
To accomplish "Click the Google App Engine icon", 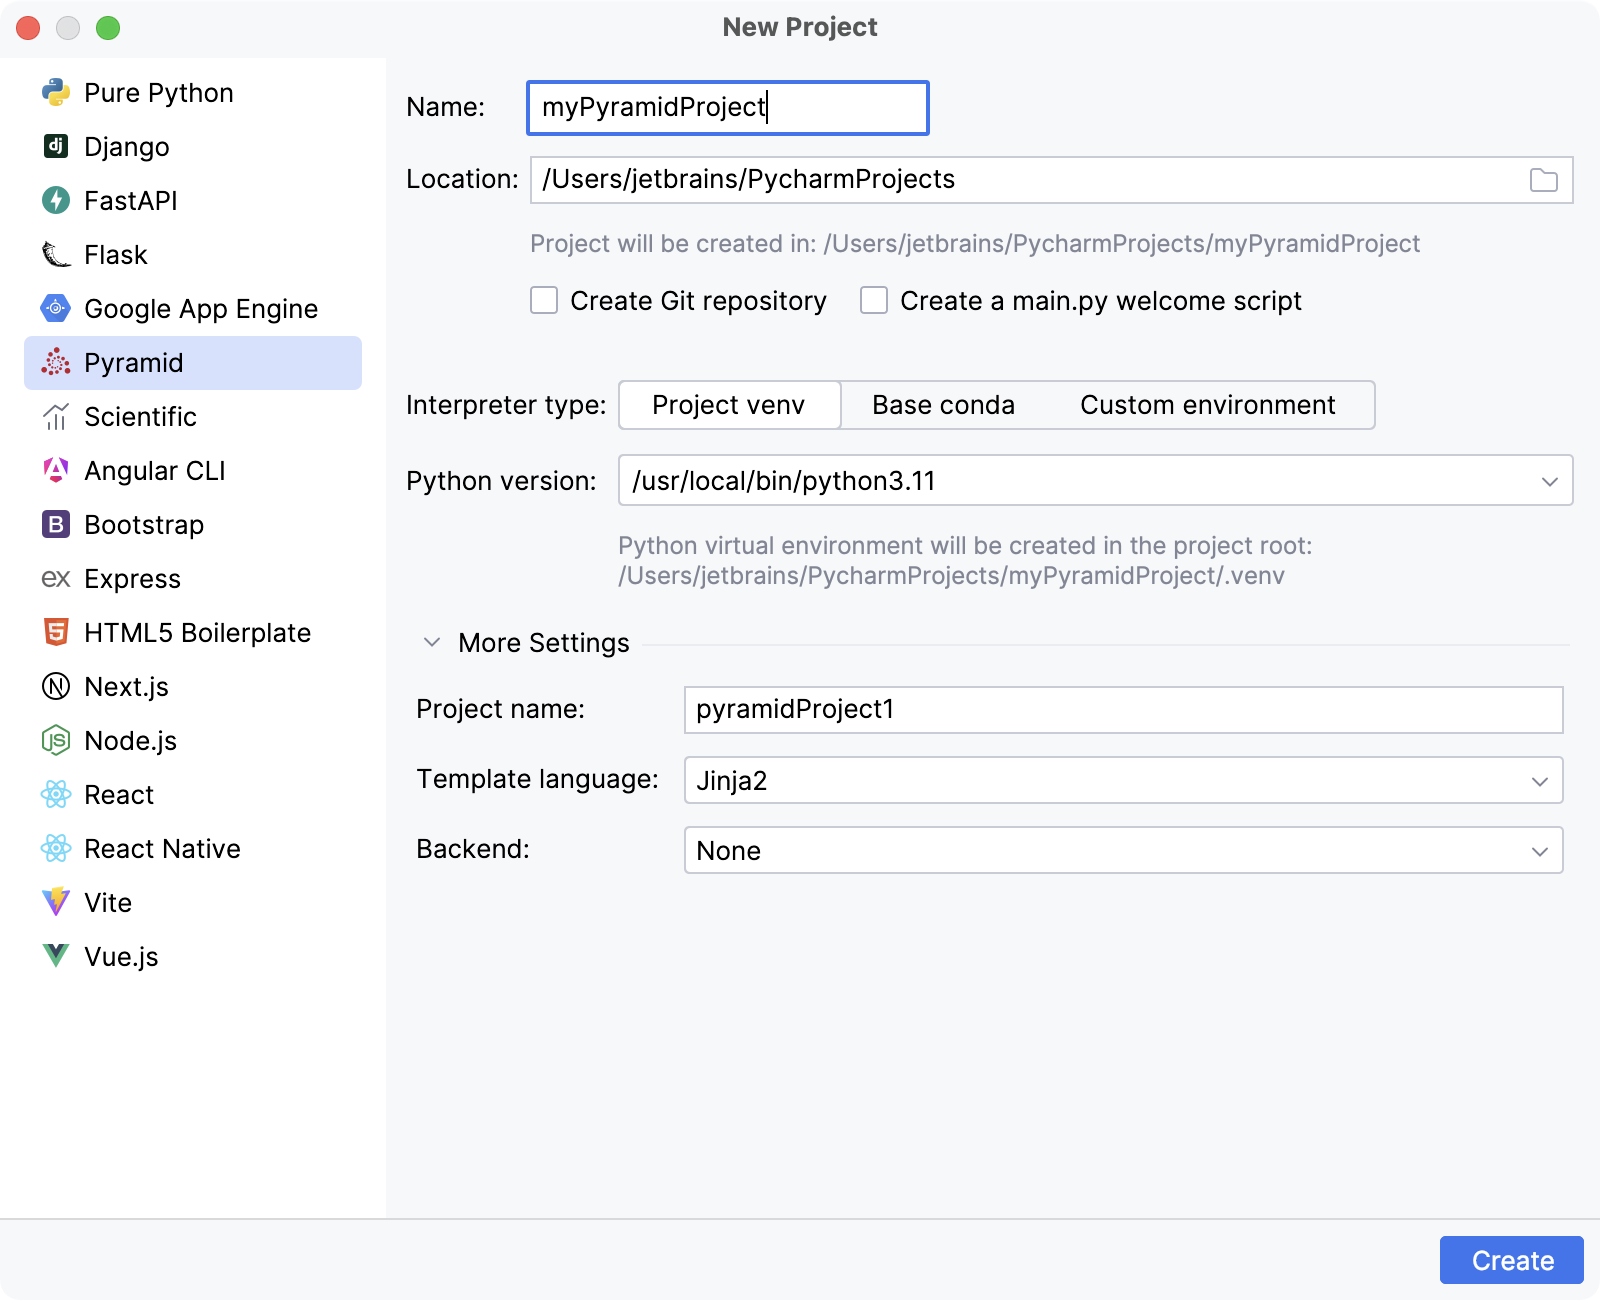I will (x=56, y=309).
